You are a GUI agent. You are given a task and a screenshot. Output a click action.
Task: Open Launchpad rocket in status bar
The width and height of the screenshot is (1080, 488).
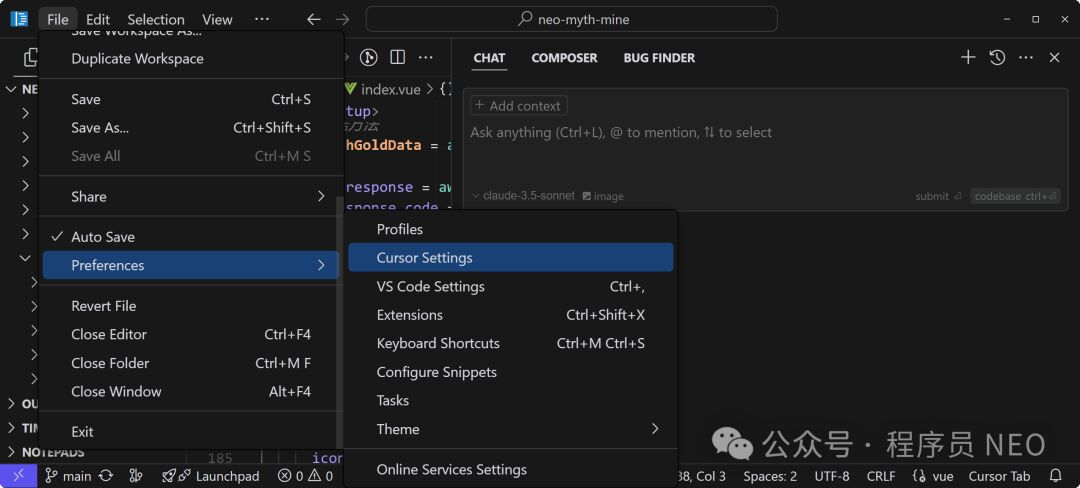(210, 476)
